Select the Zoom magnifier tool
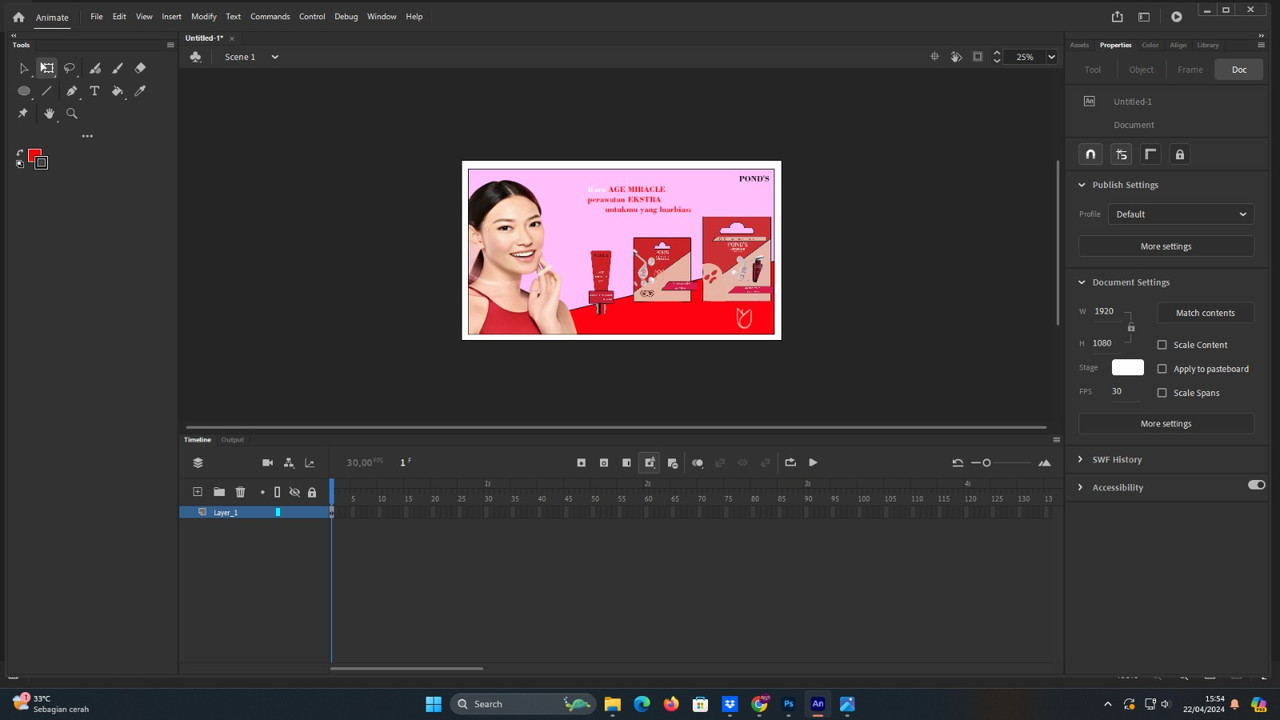The image size is (1280, 720). point(71,113)
